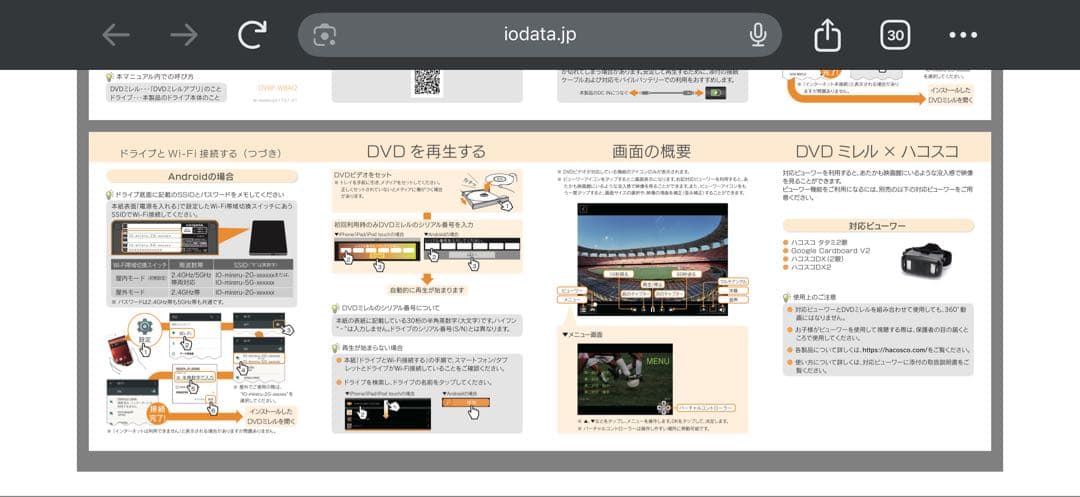Tap the QR code image in the manual

[427, 82]
